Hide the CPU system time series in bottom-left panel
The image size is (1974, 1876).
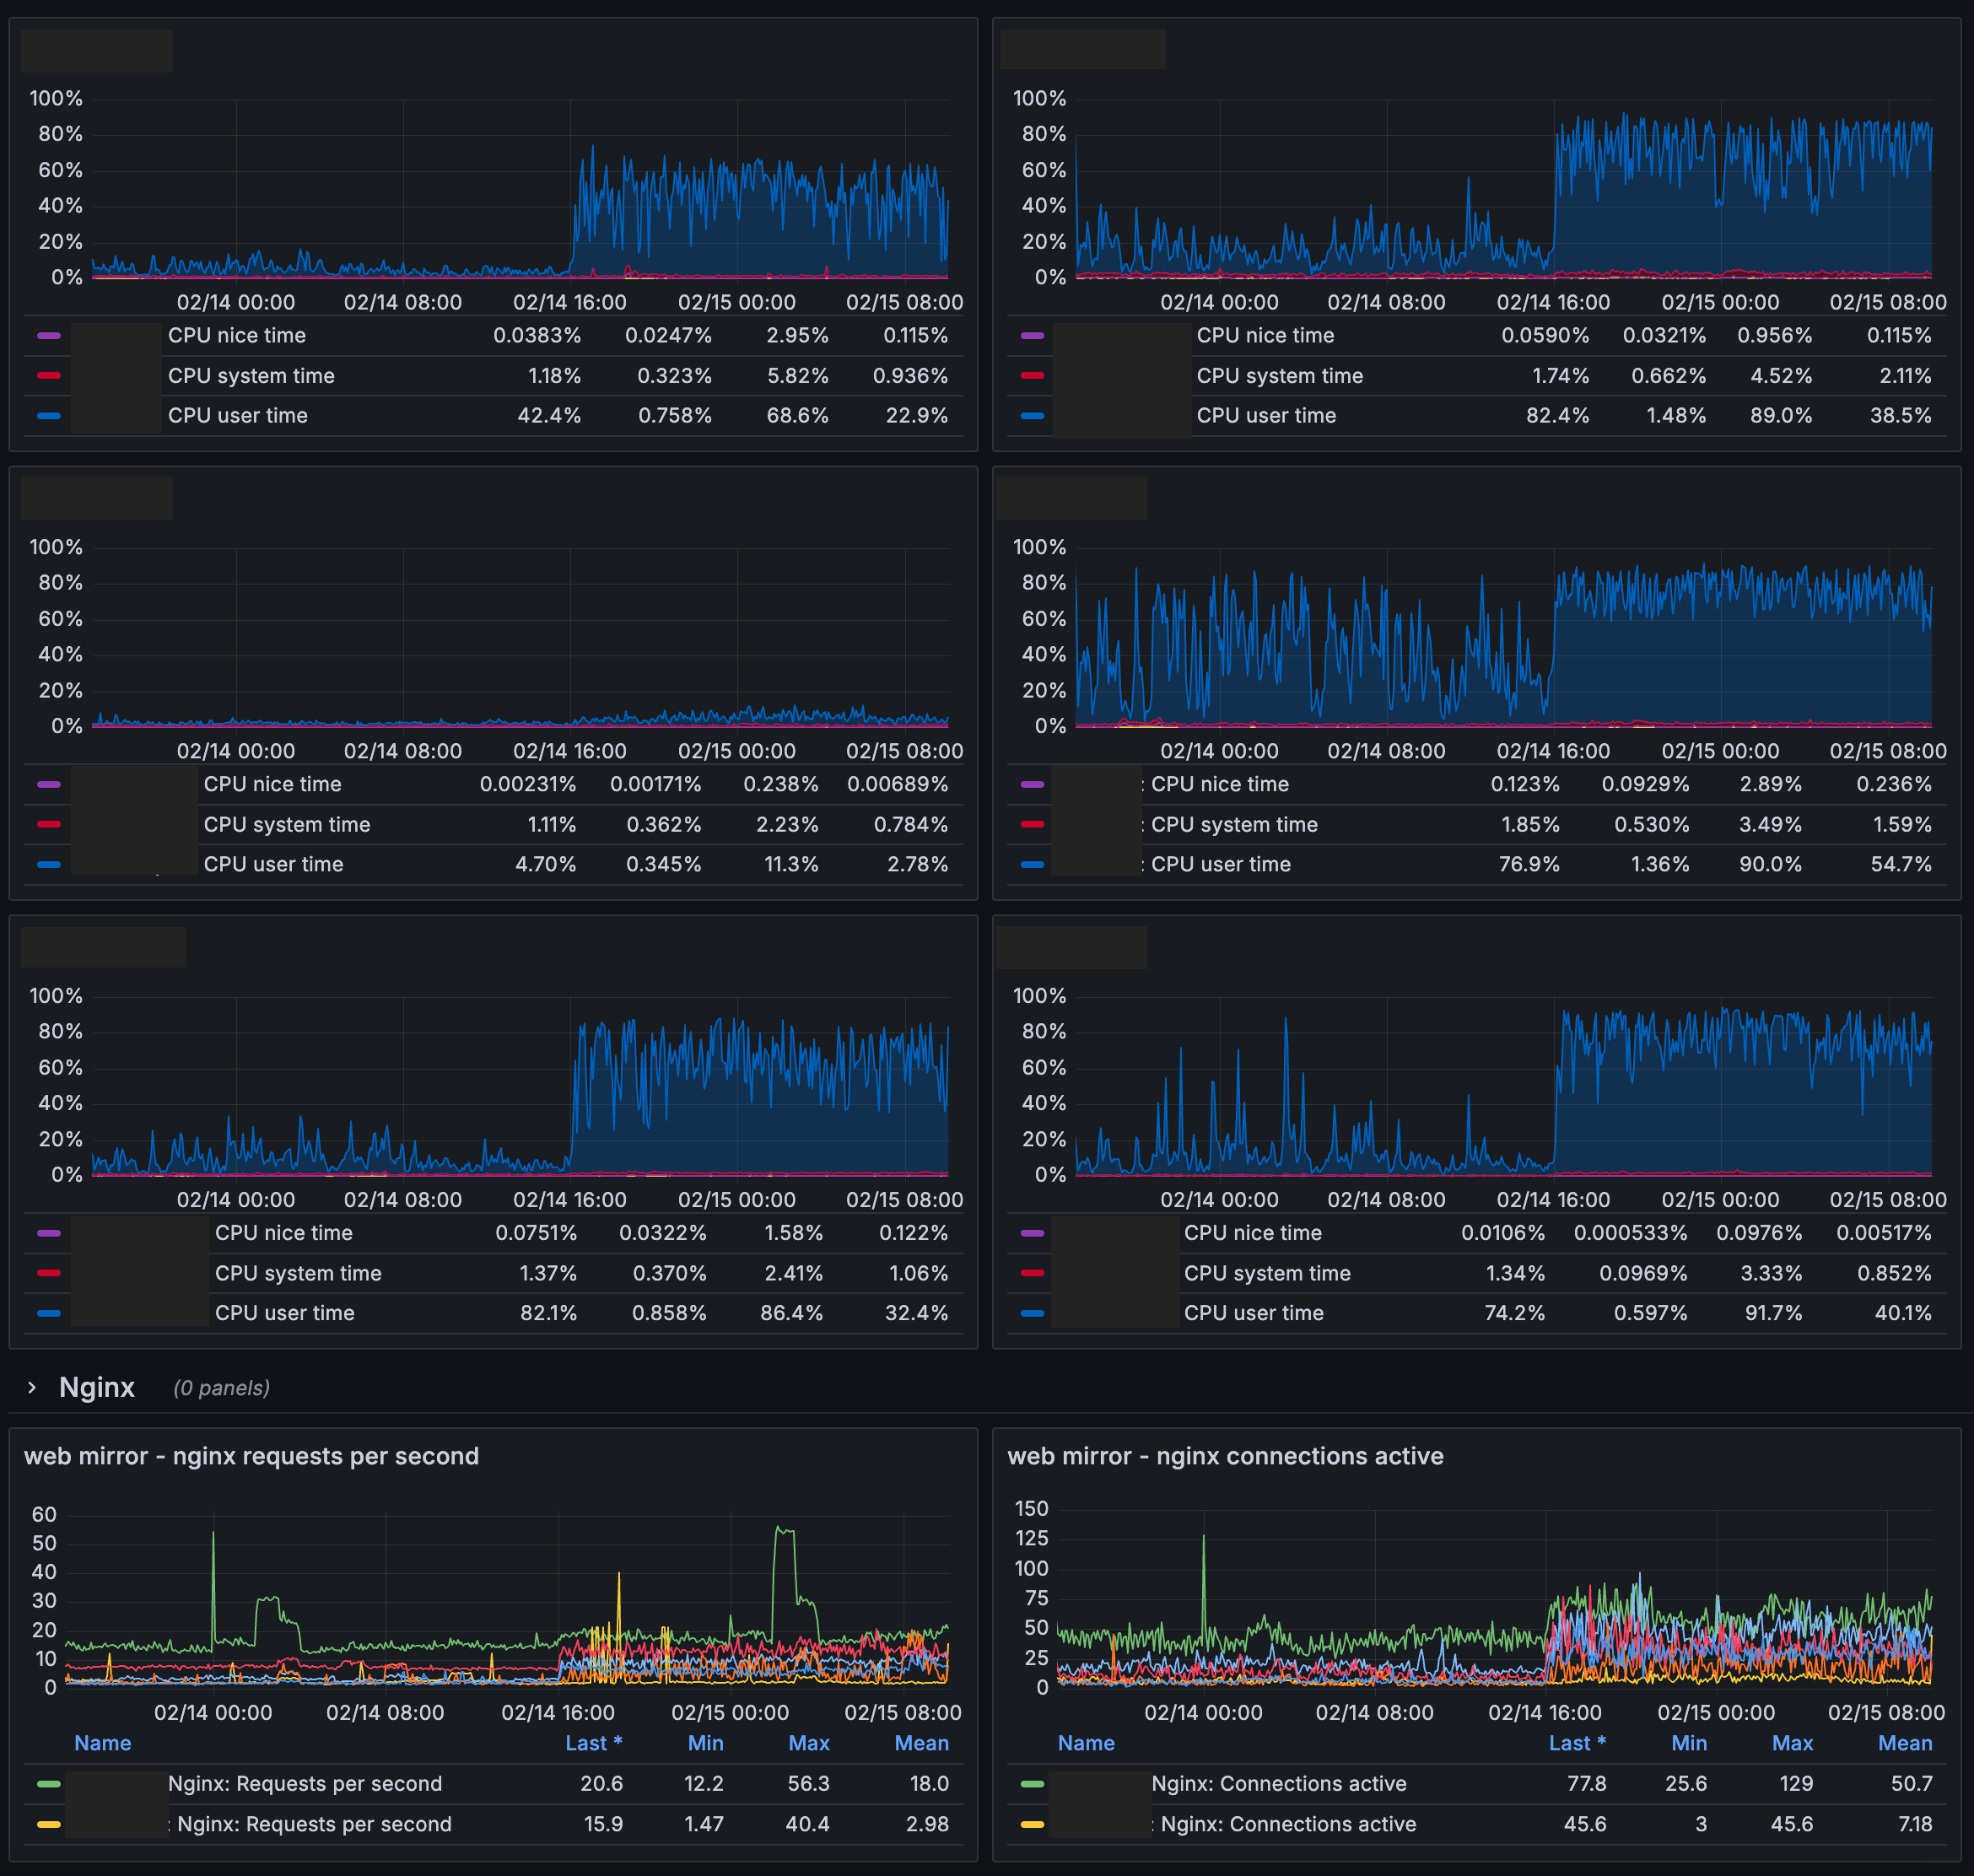click(x=297, y=1273)
